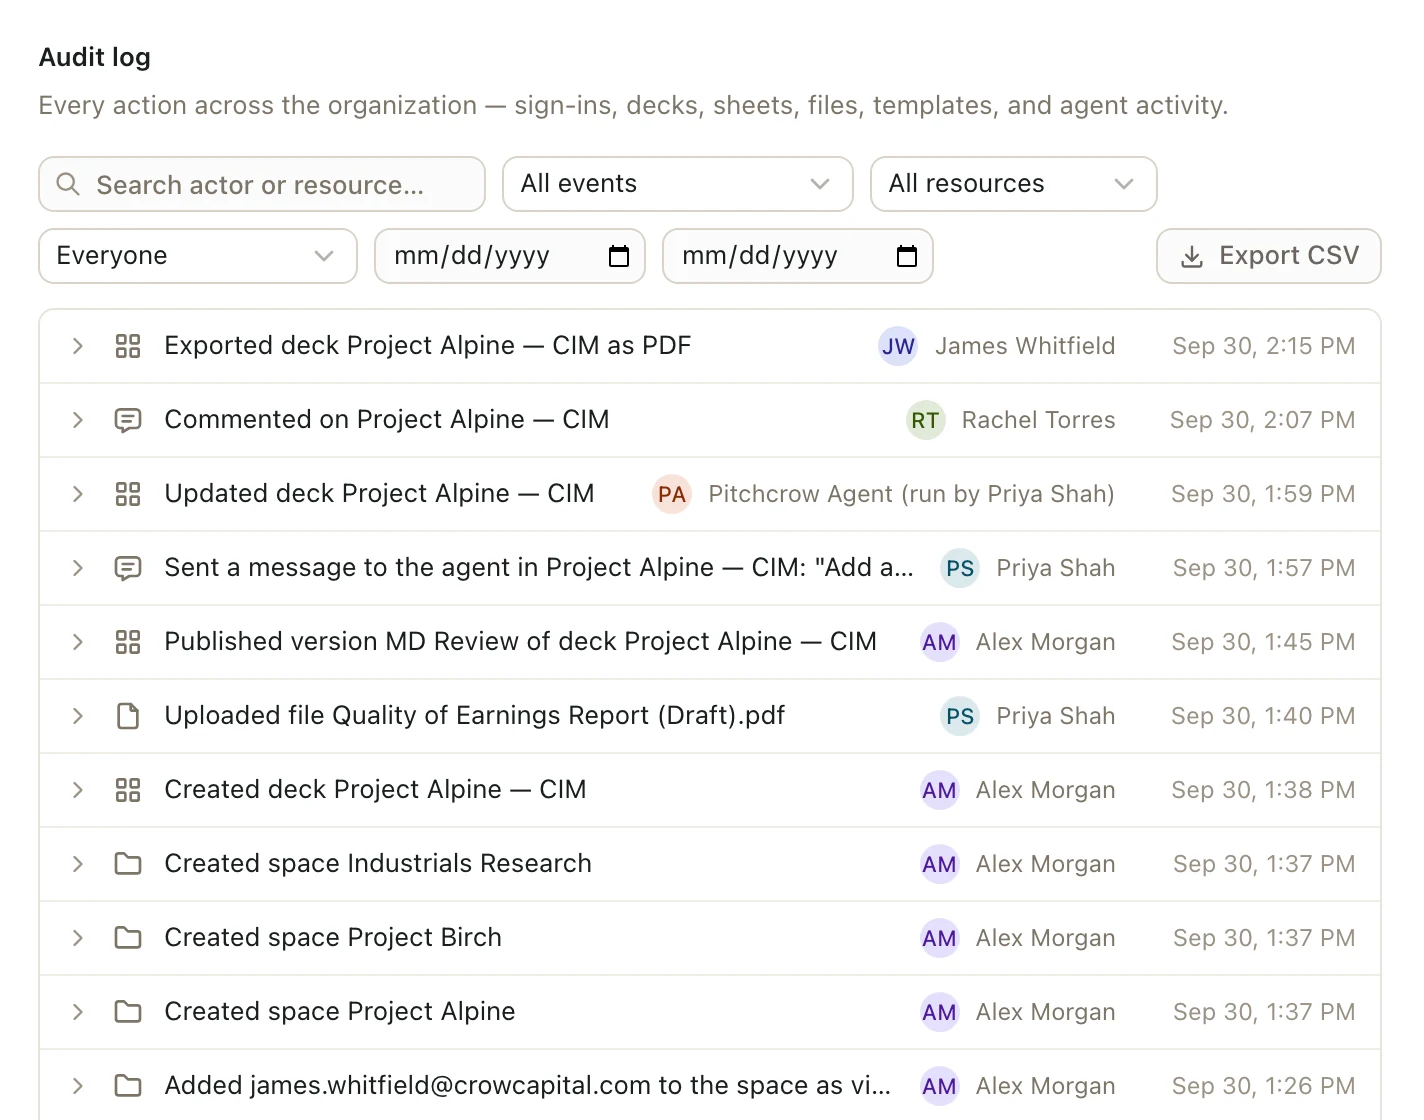Expand the Commented on Project Alpine row
Screen dimensions: 1424x1120
[x=78, y=420]
